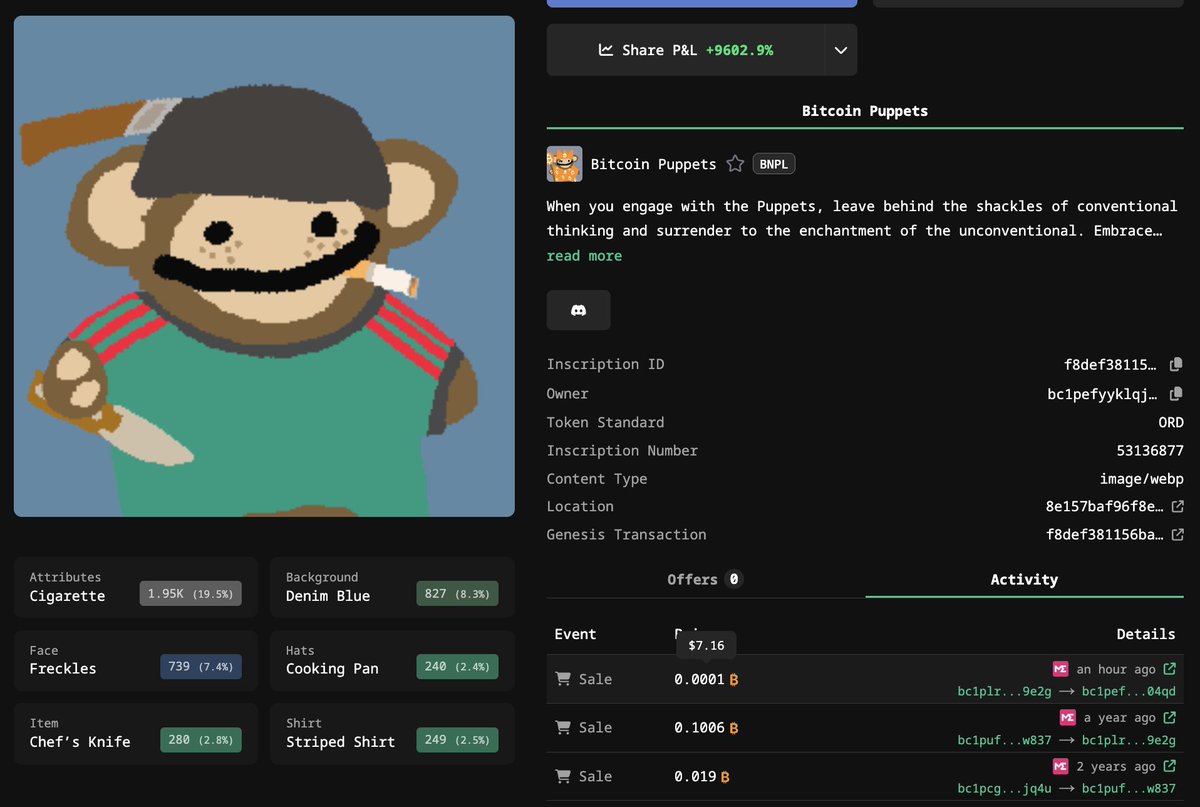Open external link for a year ago sale
1200x807 pixels.
[1169, 717]
